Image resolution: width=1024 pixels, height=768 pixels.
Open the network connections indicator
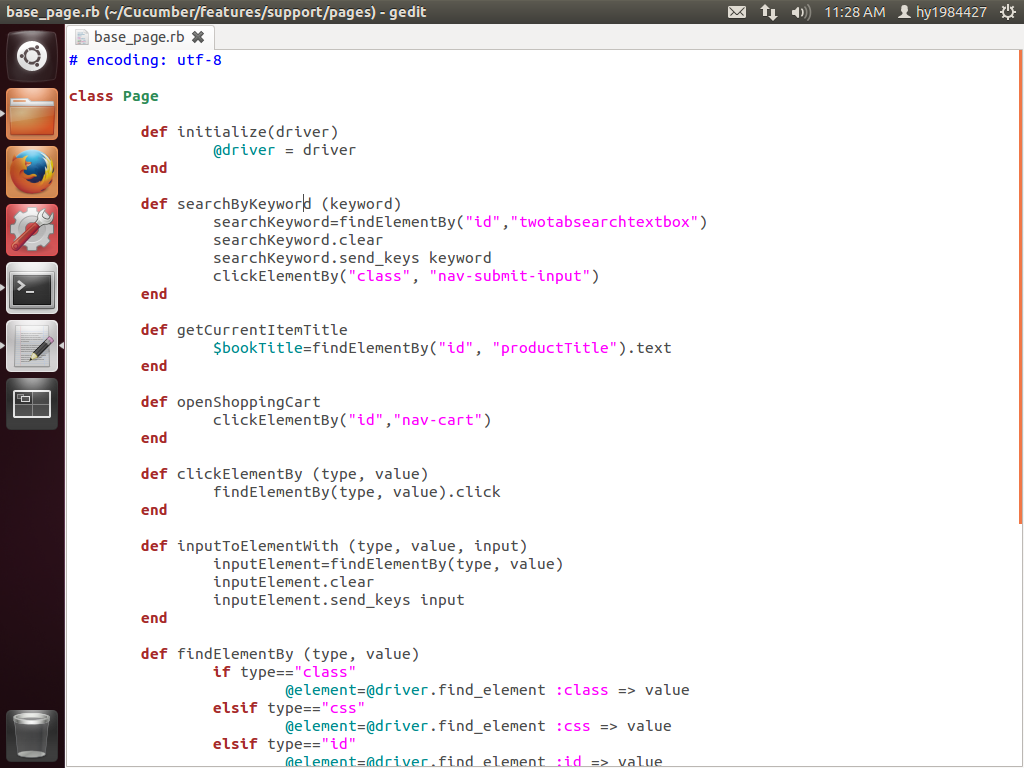[769, 12]
